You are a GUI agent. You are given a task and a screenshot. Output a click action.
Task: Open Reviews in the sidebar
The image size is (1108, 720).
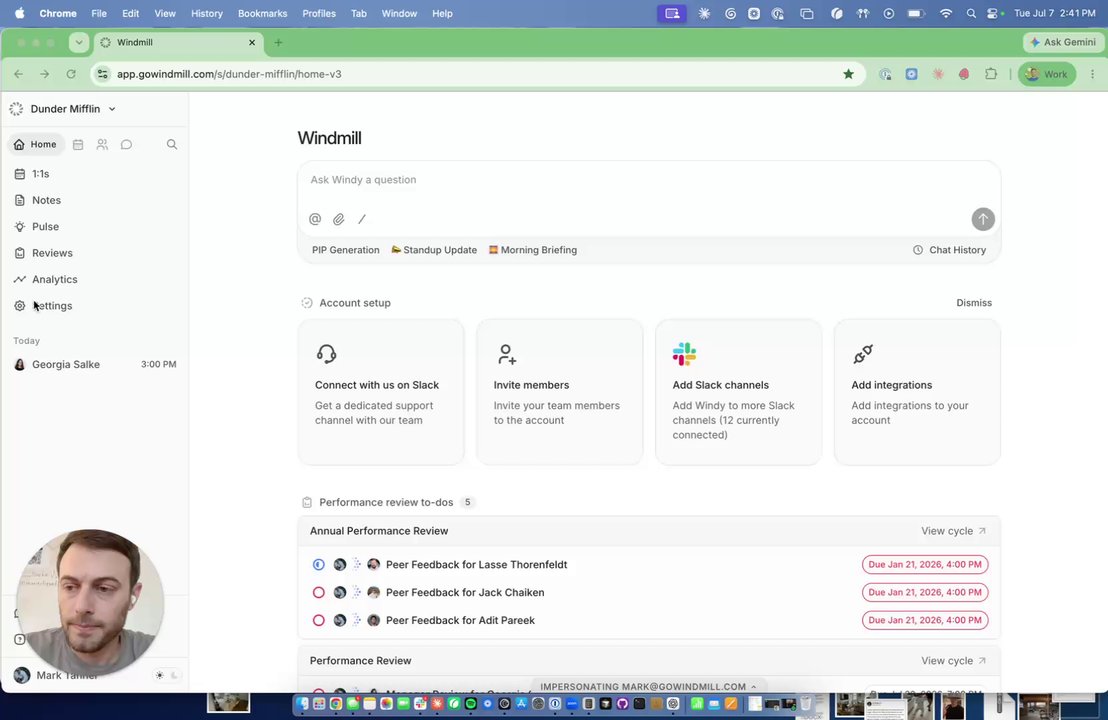tap(95, 253)
